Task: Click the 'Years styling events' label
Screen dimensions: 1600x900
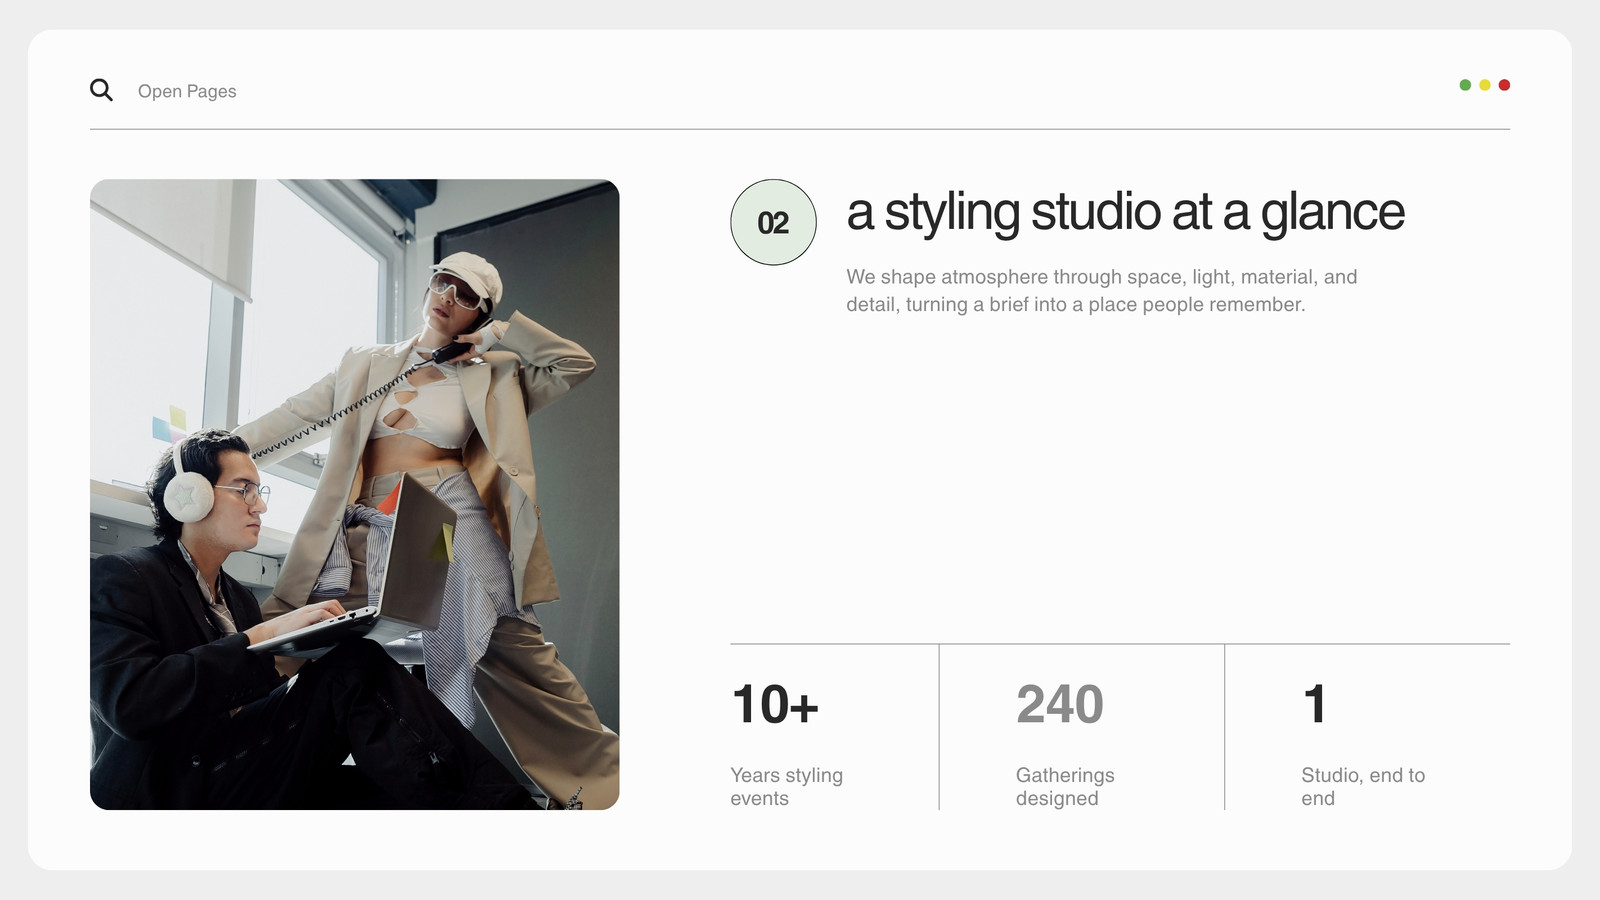Action: tap(786, 786)
